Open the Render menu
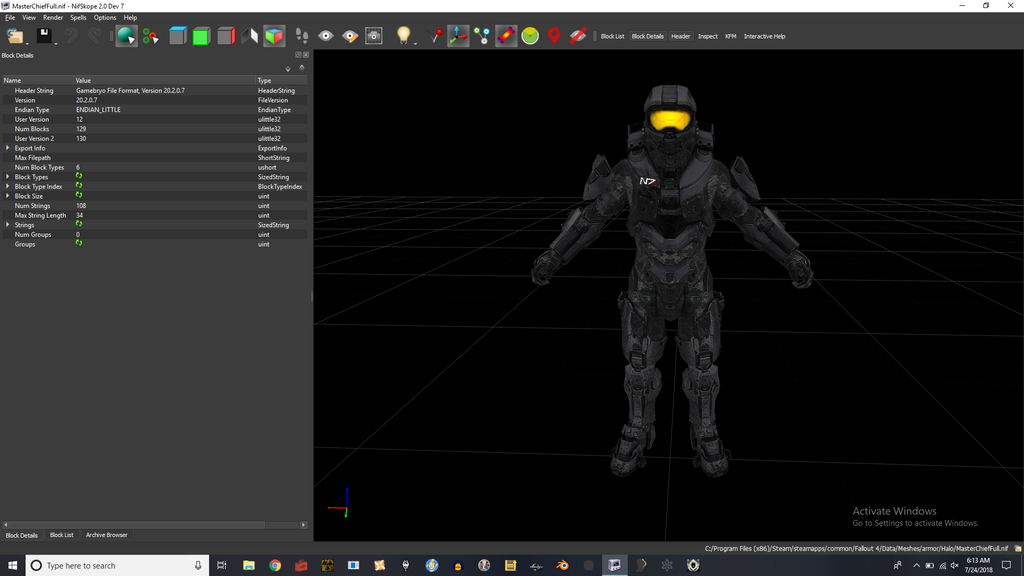The height and width of the screenshot is (576, 1024). (53, 18)
